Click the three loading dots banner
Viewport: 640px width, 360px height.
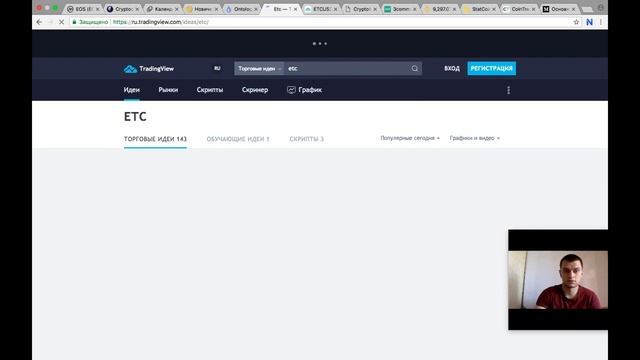(320, 43)
